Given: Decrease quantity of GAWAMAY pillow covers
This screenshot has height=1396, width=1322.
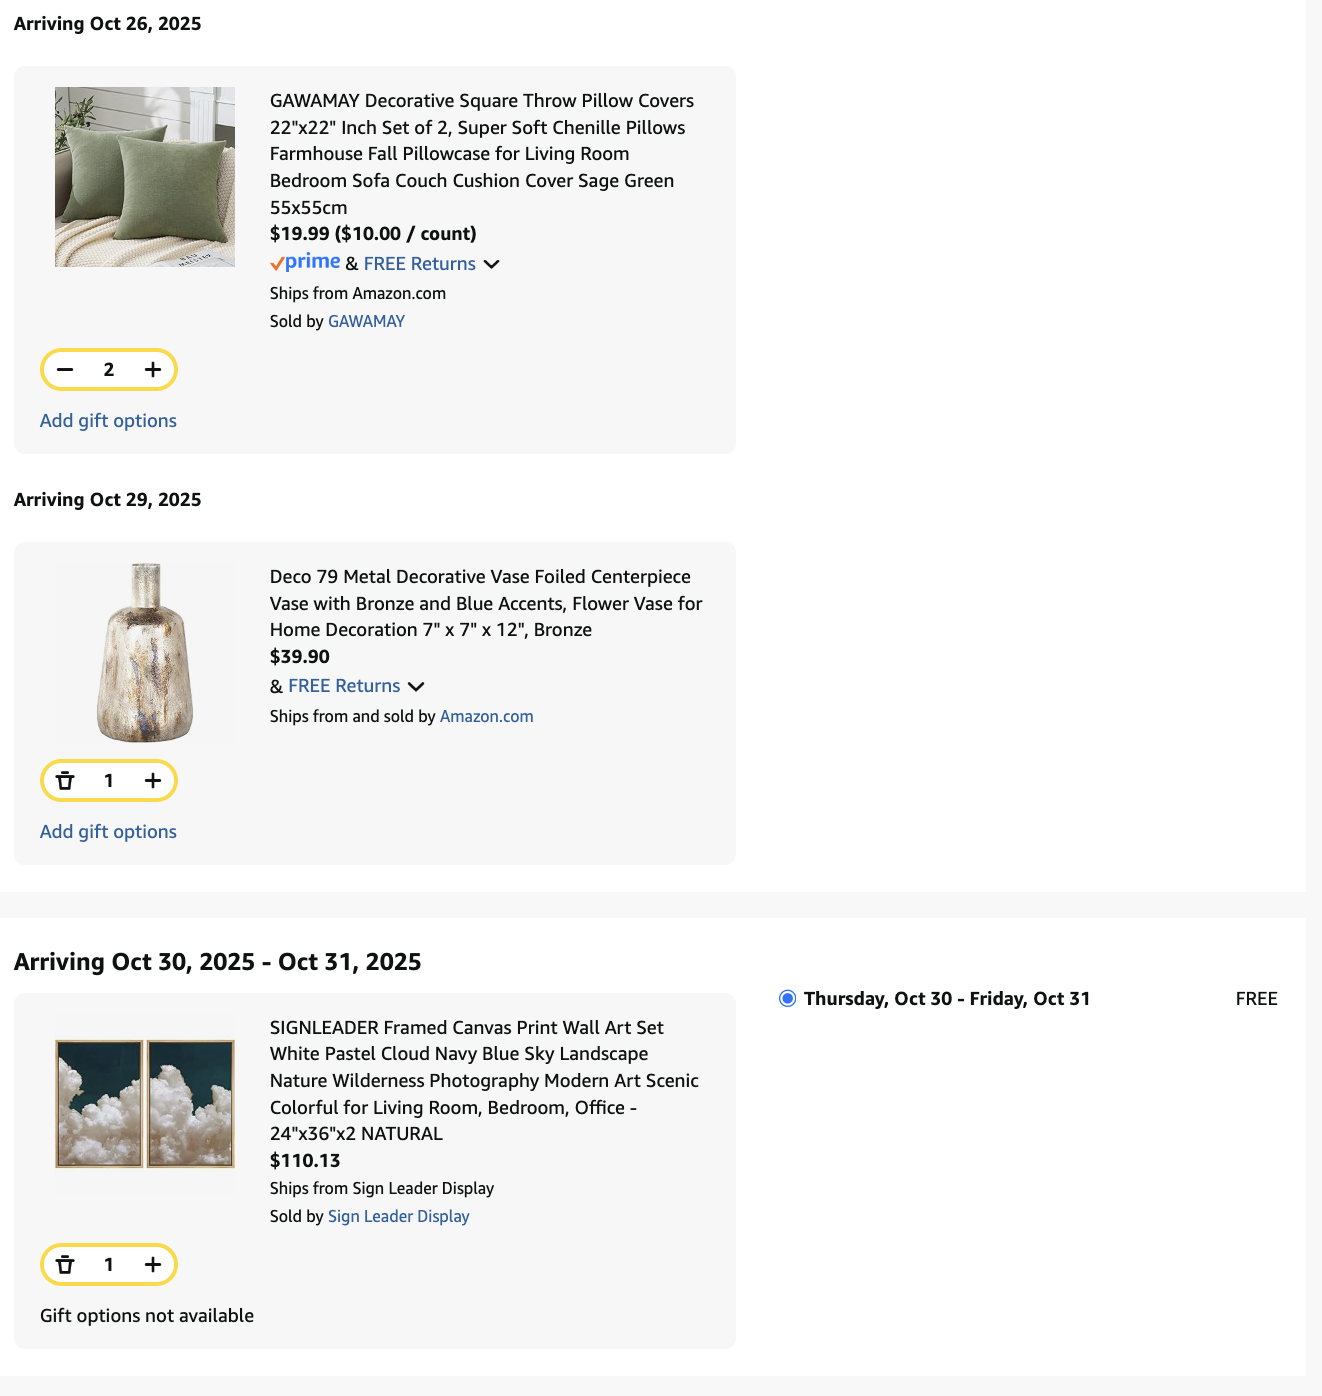Looking at the screenshot, I should [65, 369].
